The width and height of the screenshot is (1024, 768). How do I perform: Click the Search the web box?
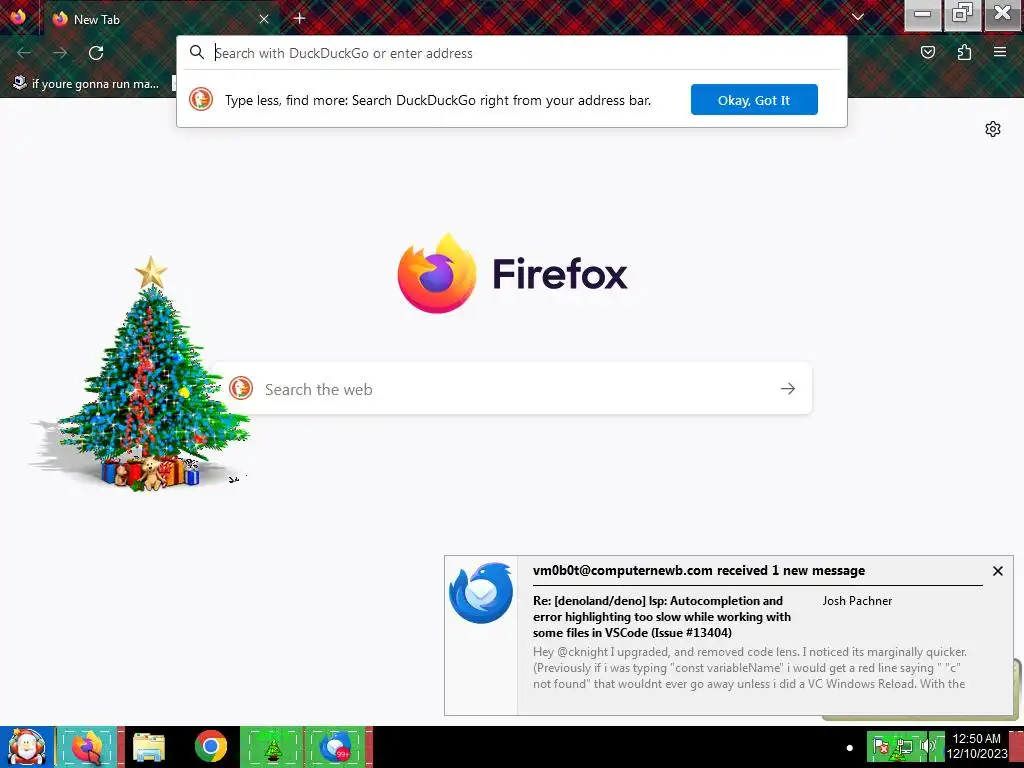click(512, 389)
